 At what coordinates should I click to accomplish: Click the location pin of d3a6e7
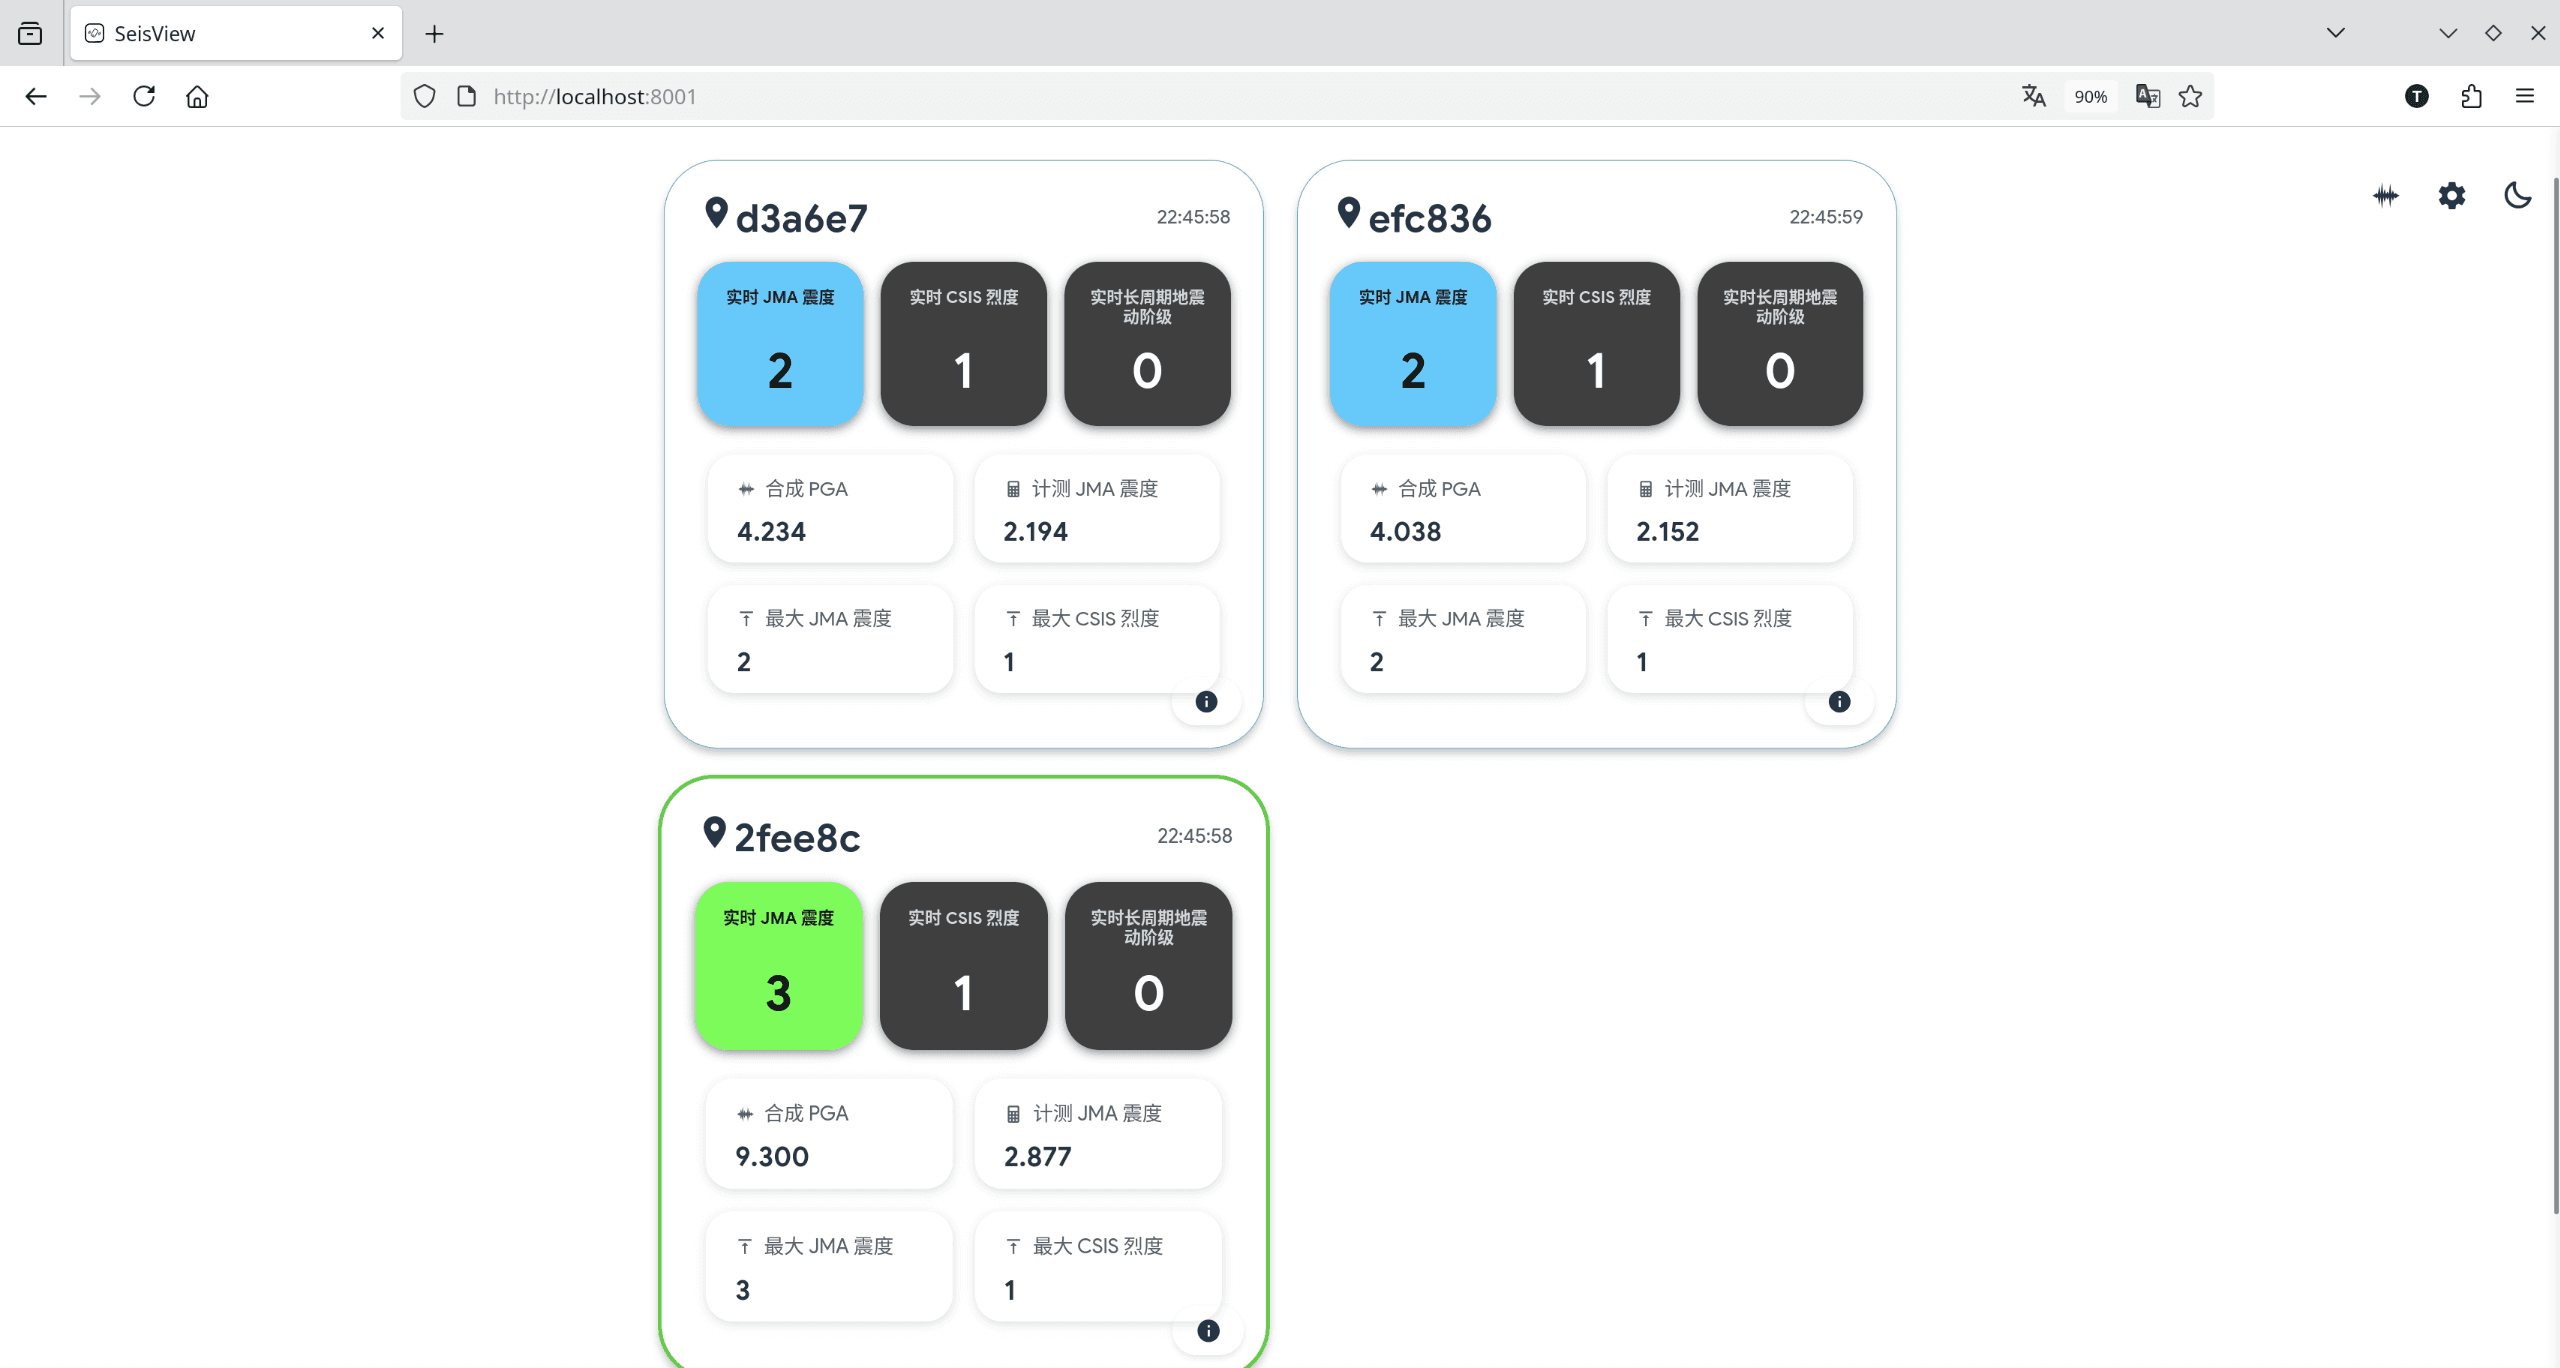pyautogui.click(x=716, y=213)
